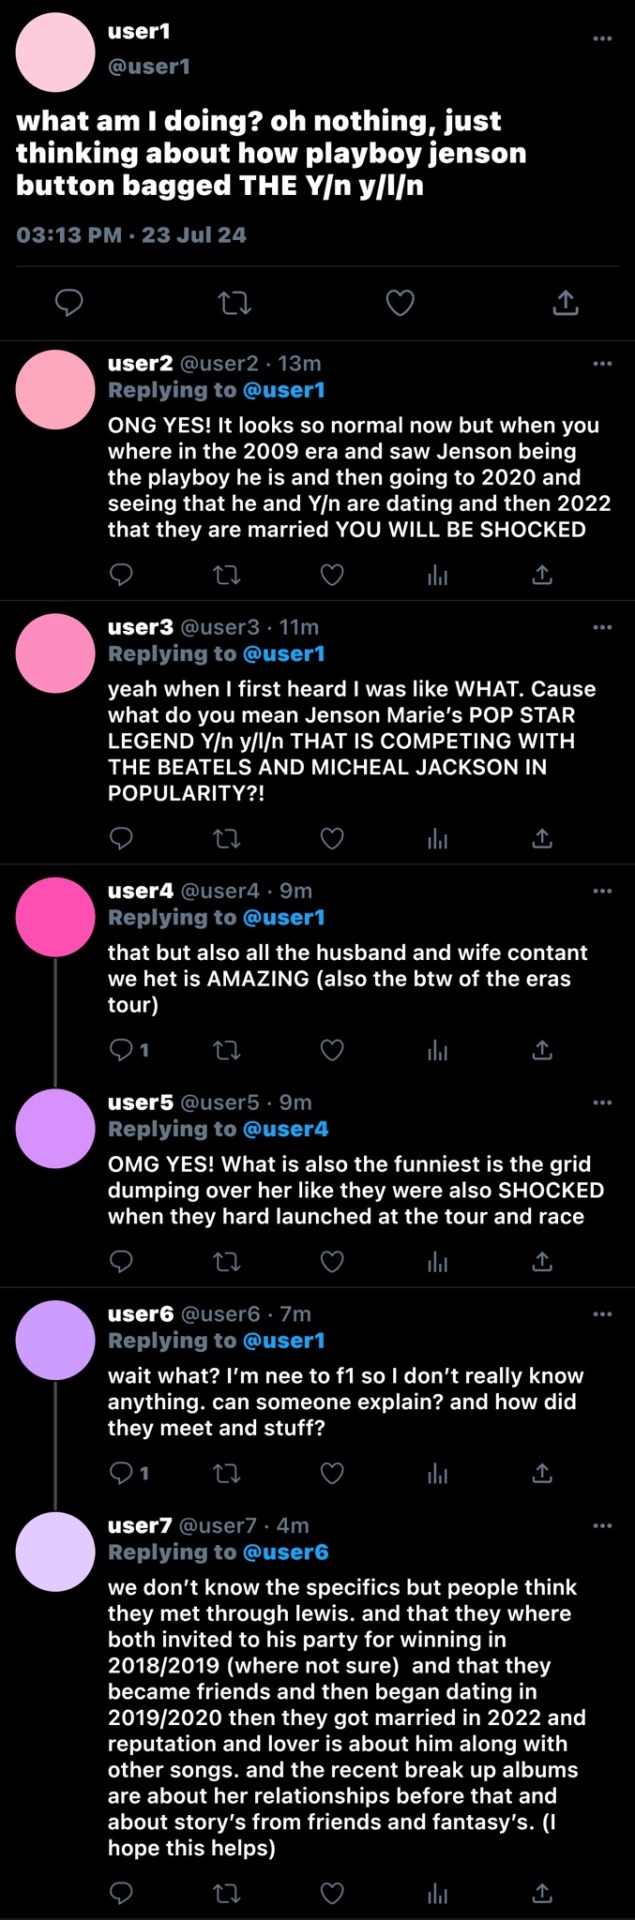Open @user6 mention link in user7's reply
Screen dimensions: 635x1920
(x=286, y=1552)
